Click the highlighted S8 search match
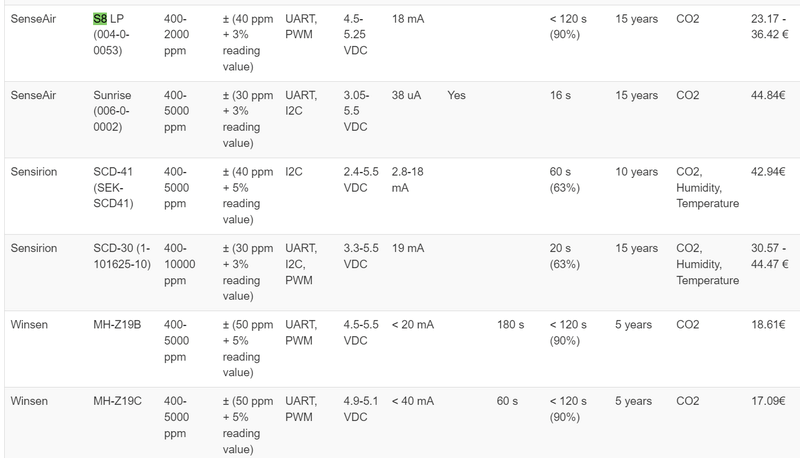Screen dimensions: 800x458 point(100,19)
